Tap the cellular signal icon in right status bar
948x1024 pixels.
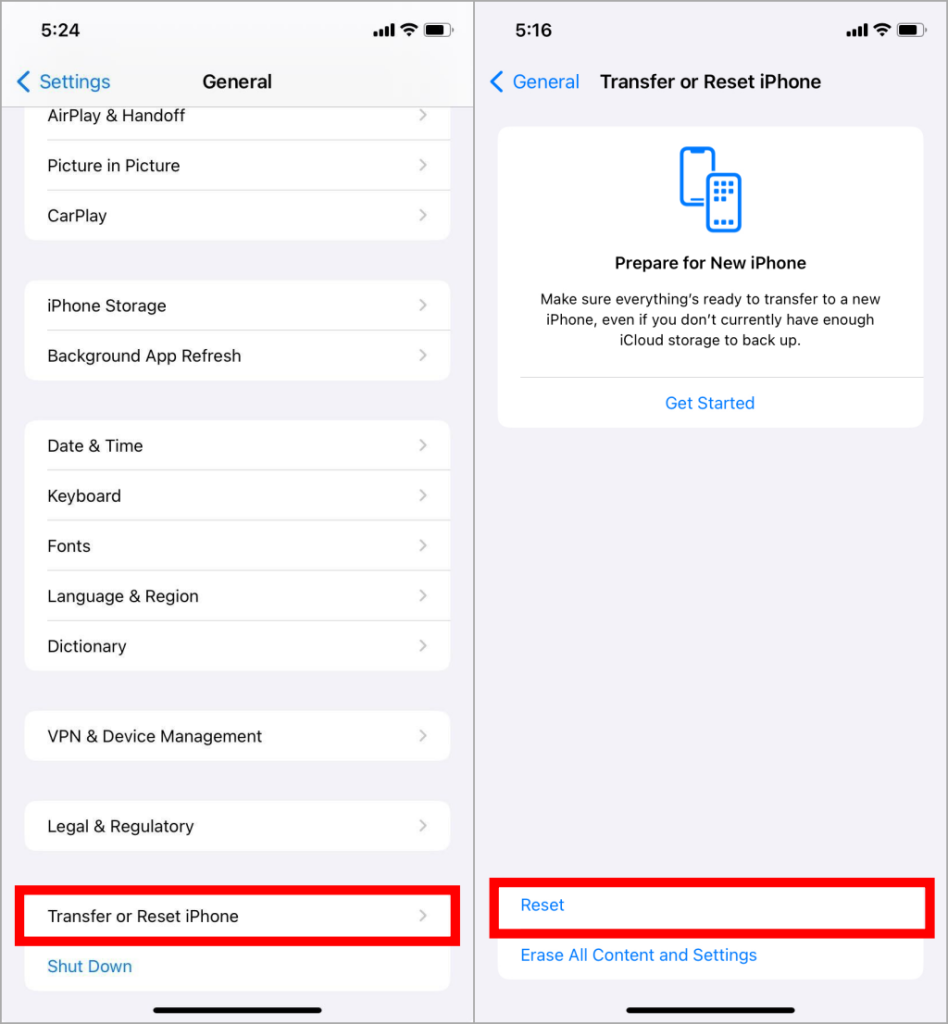click(x=857, y=30)
